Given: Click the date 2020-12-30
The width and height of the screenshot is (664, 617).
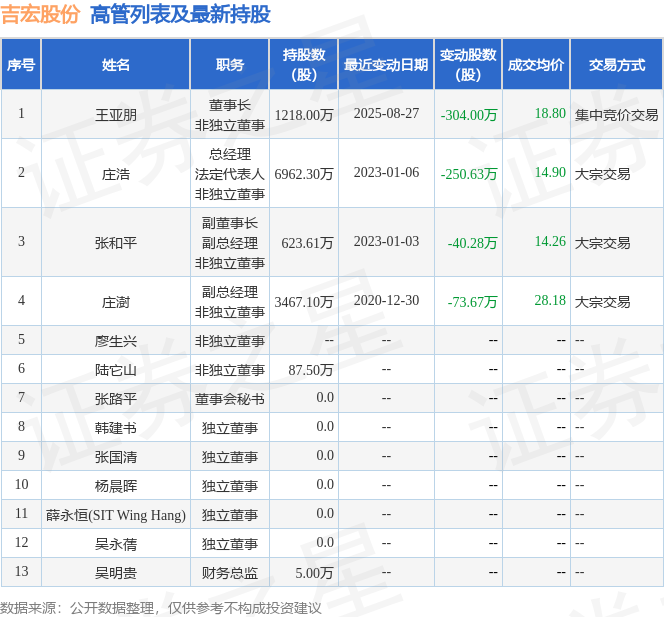Looking at the screenshot, I should click(x=386, y=301).
